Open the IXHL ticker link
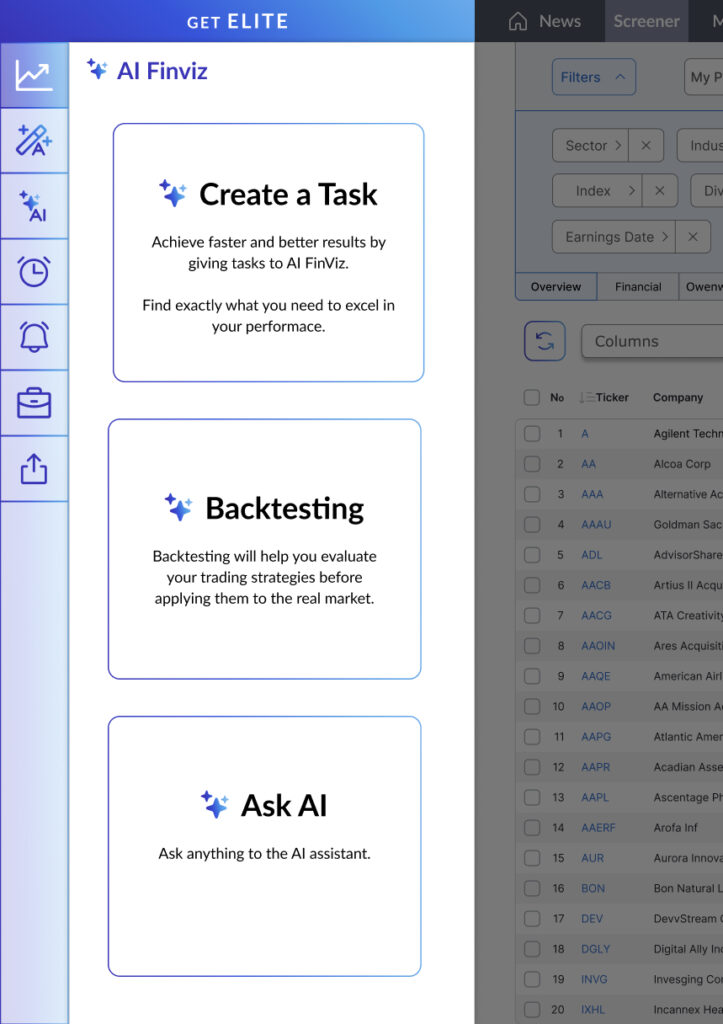The height and width of the screenshot is (1024, 723). [592, 1010]
